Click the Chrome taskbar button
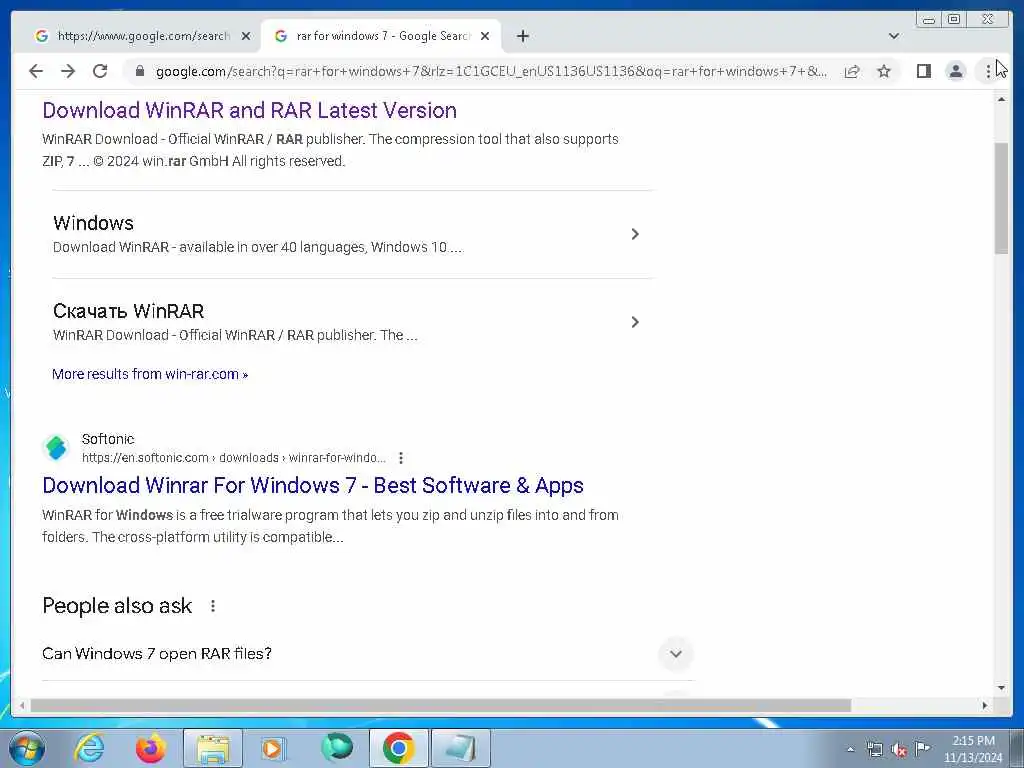Image resolution: width=1024 pixels, height=768 pixels. (398, 748)
